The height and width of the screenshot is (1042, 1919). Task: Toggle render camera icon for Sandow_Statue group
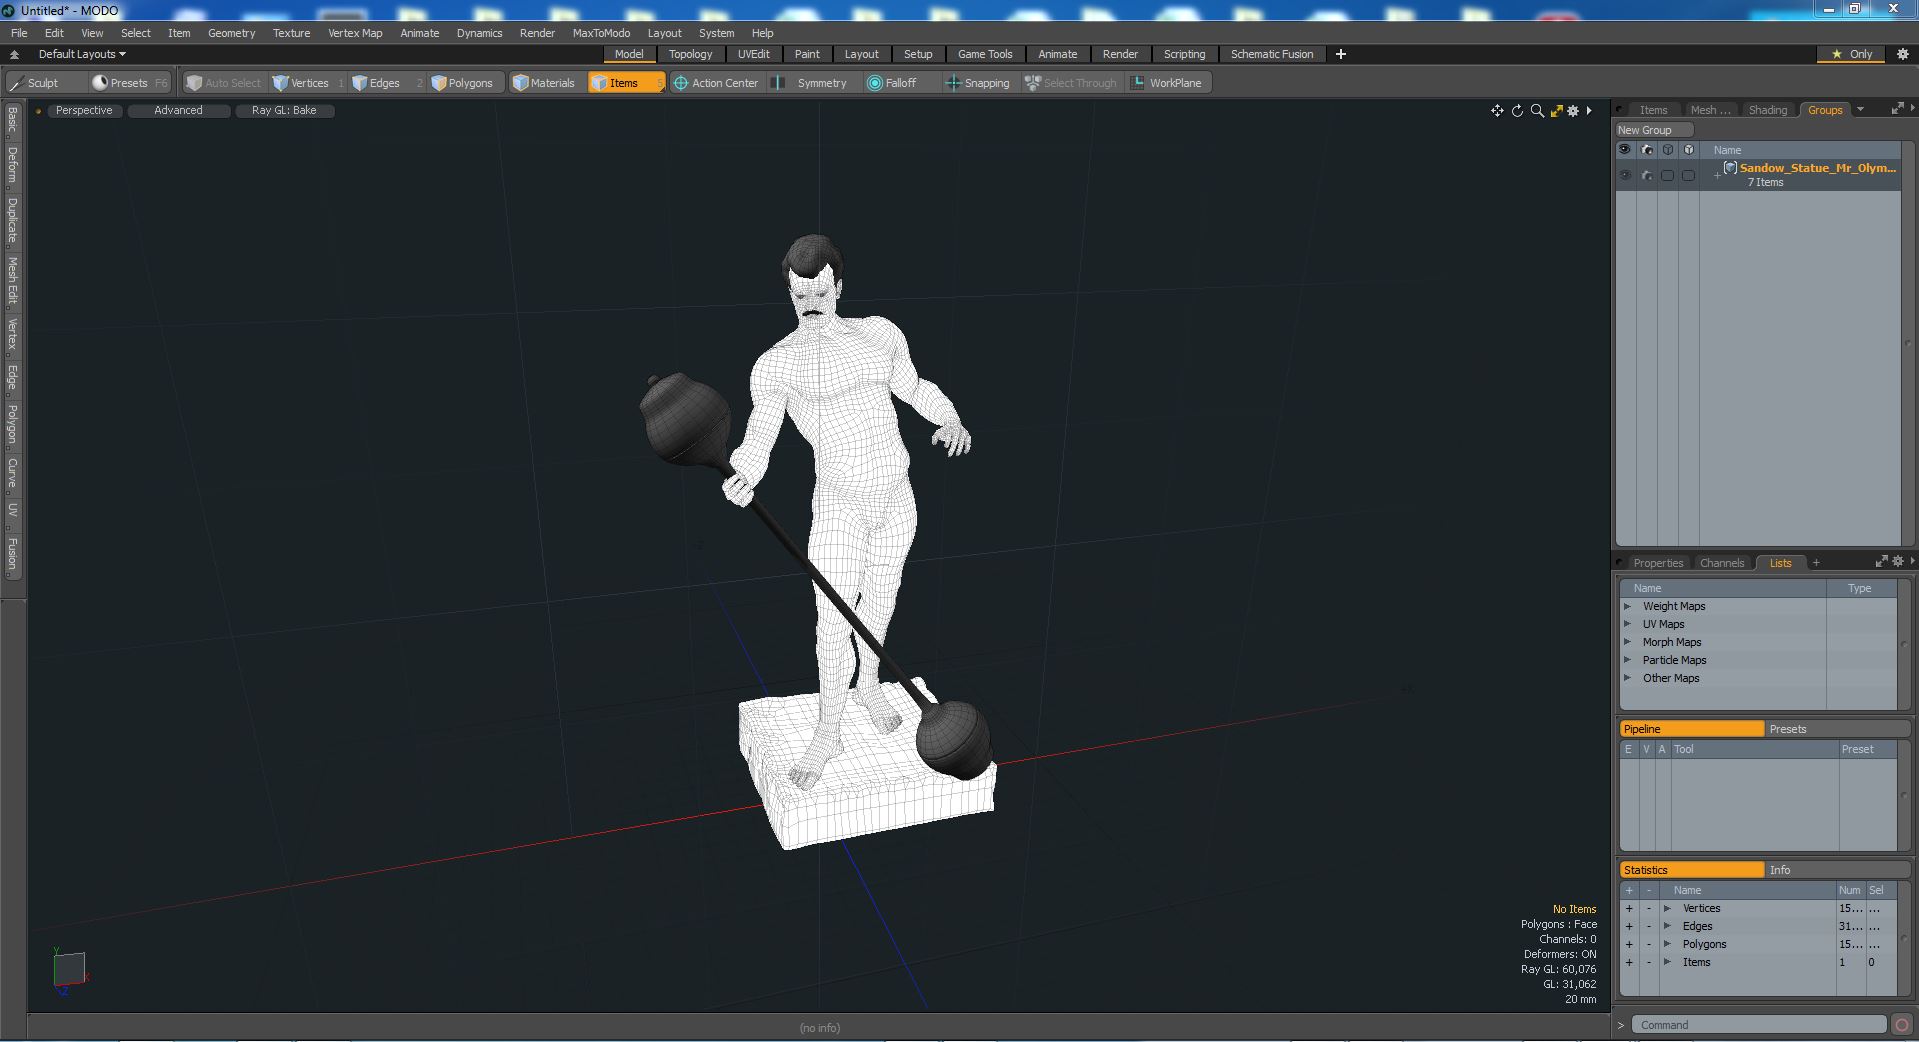pyautogui.click(x=1647, y=175)
